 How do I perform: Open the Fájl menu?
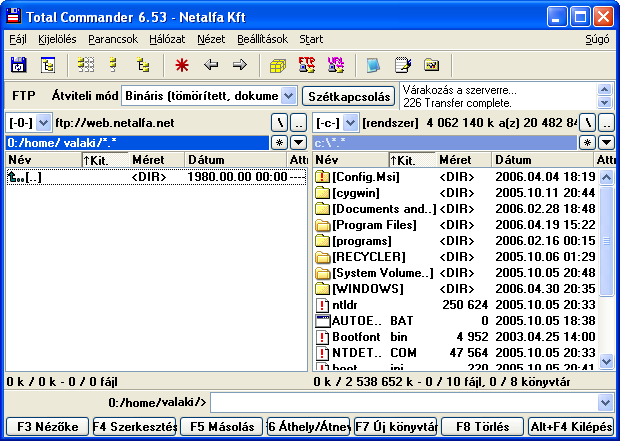click(x=18, y=39)
